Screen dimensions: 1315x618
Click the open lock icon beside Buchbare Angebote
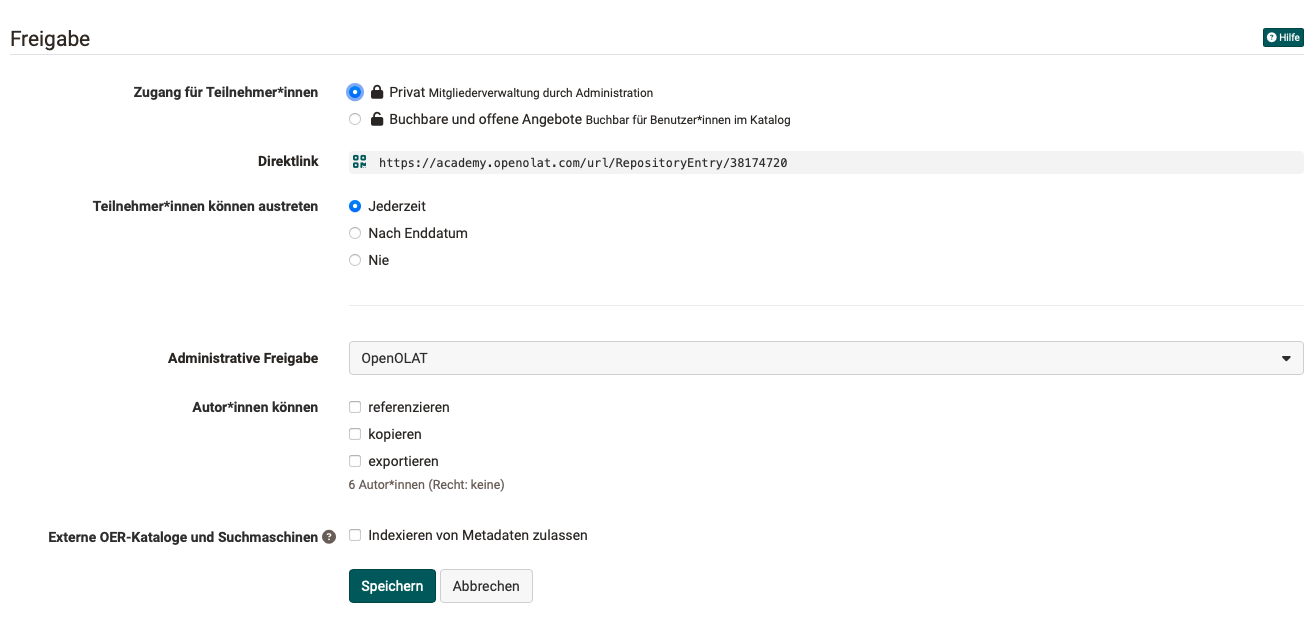pyautogui.click(x=376, y=118)
